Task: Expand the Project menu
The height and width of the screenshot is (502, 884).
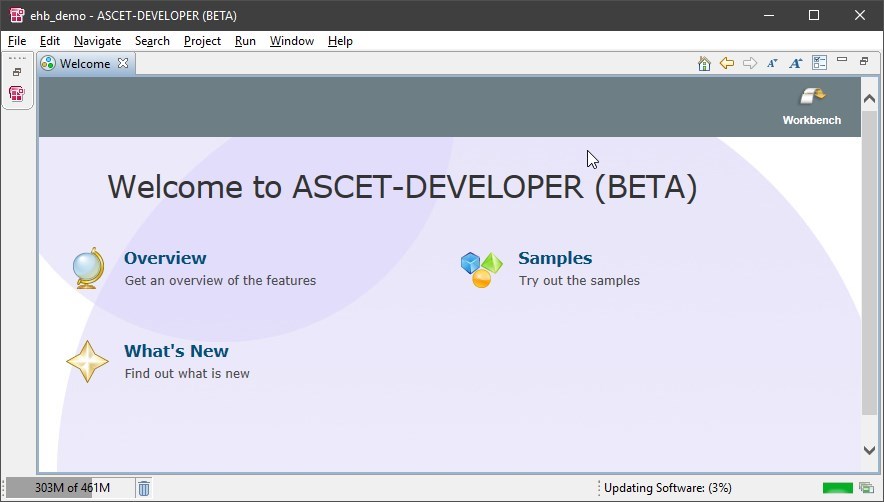Action: (x=202, y=41)
